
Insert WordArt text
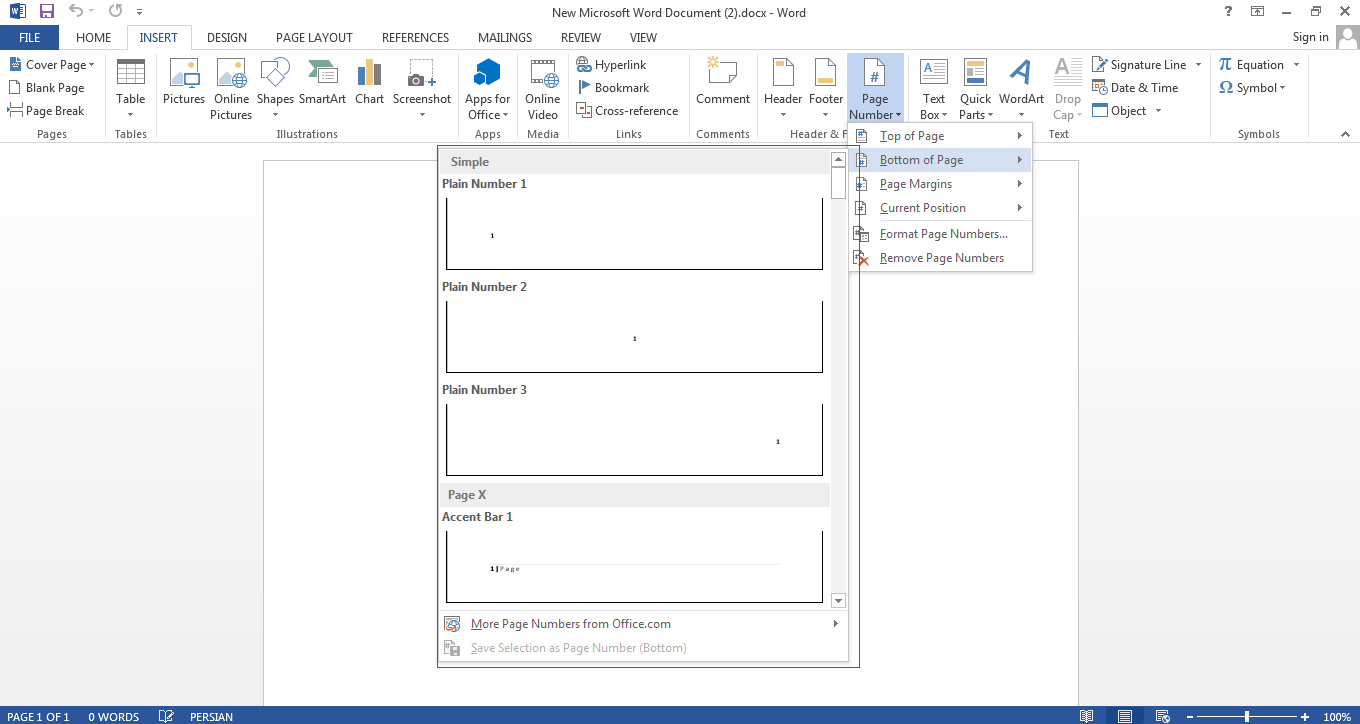point(1021,89)
